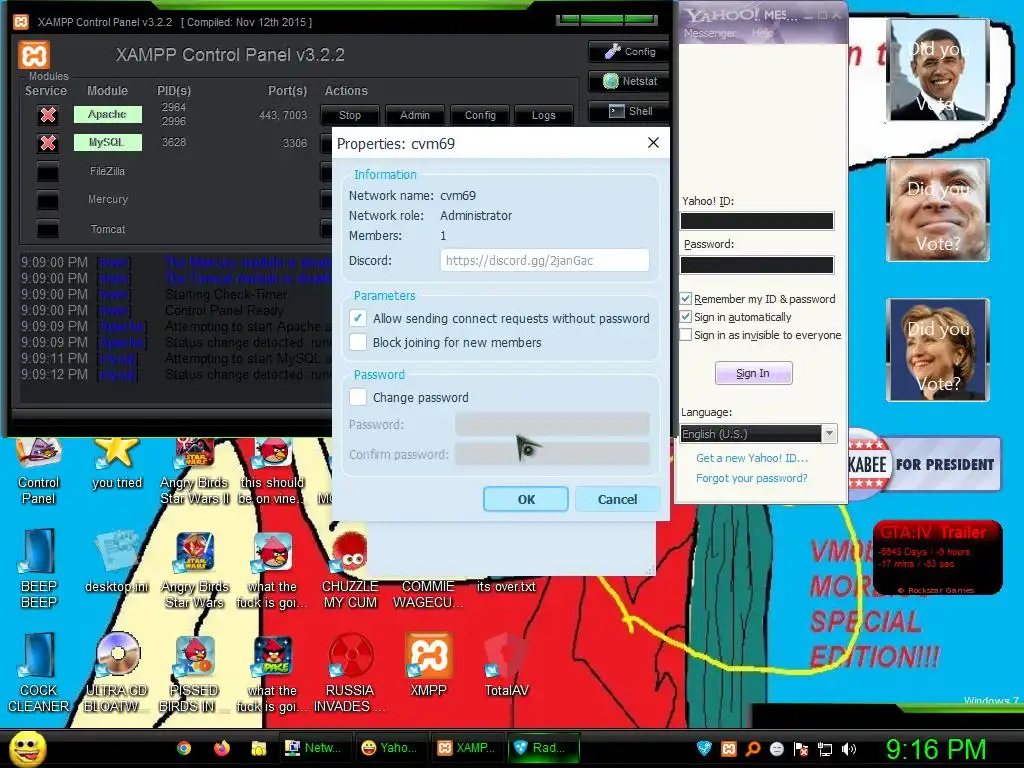Open Angry Birds Star Wars desktop icon
Screen dimensions: 1024x768
pos(195,570)
